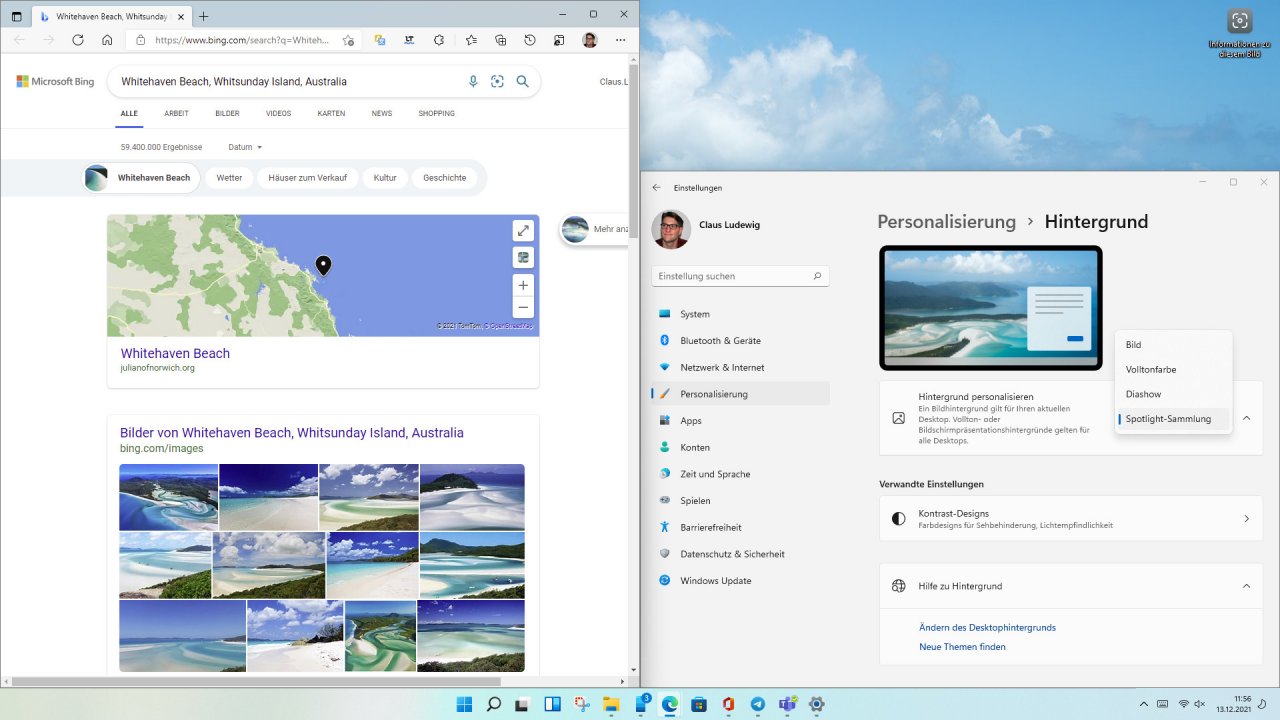1280x720 pixels.
Task: Open Windows Update settings
Action: pyautogui.click(x=740, y=581)
